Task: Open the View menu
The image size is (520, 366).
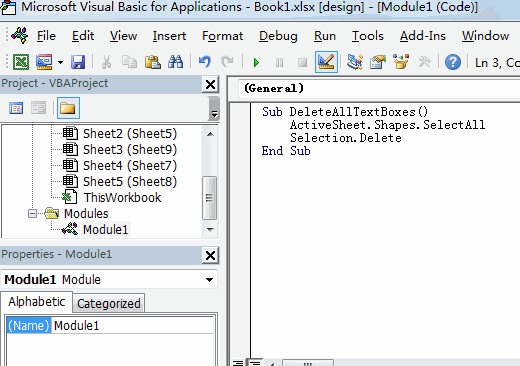Action: click(x=123, y=36)
